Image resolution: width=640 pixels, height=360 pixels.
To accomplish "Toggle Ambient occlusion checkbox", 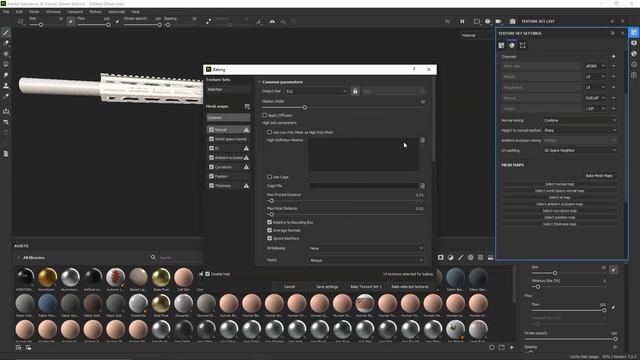I will pyautogui.click(x=211, y=158).
